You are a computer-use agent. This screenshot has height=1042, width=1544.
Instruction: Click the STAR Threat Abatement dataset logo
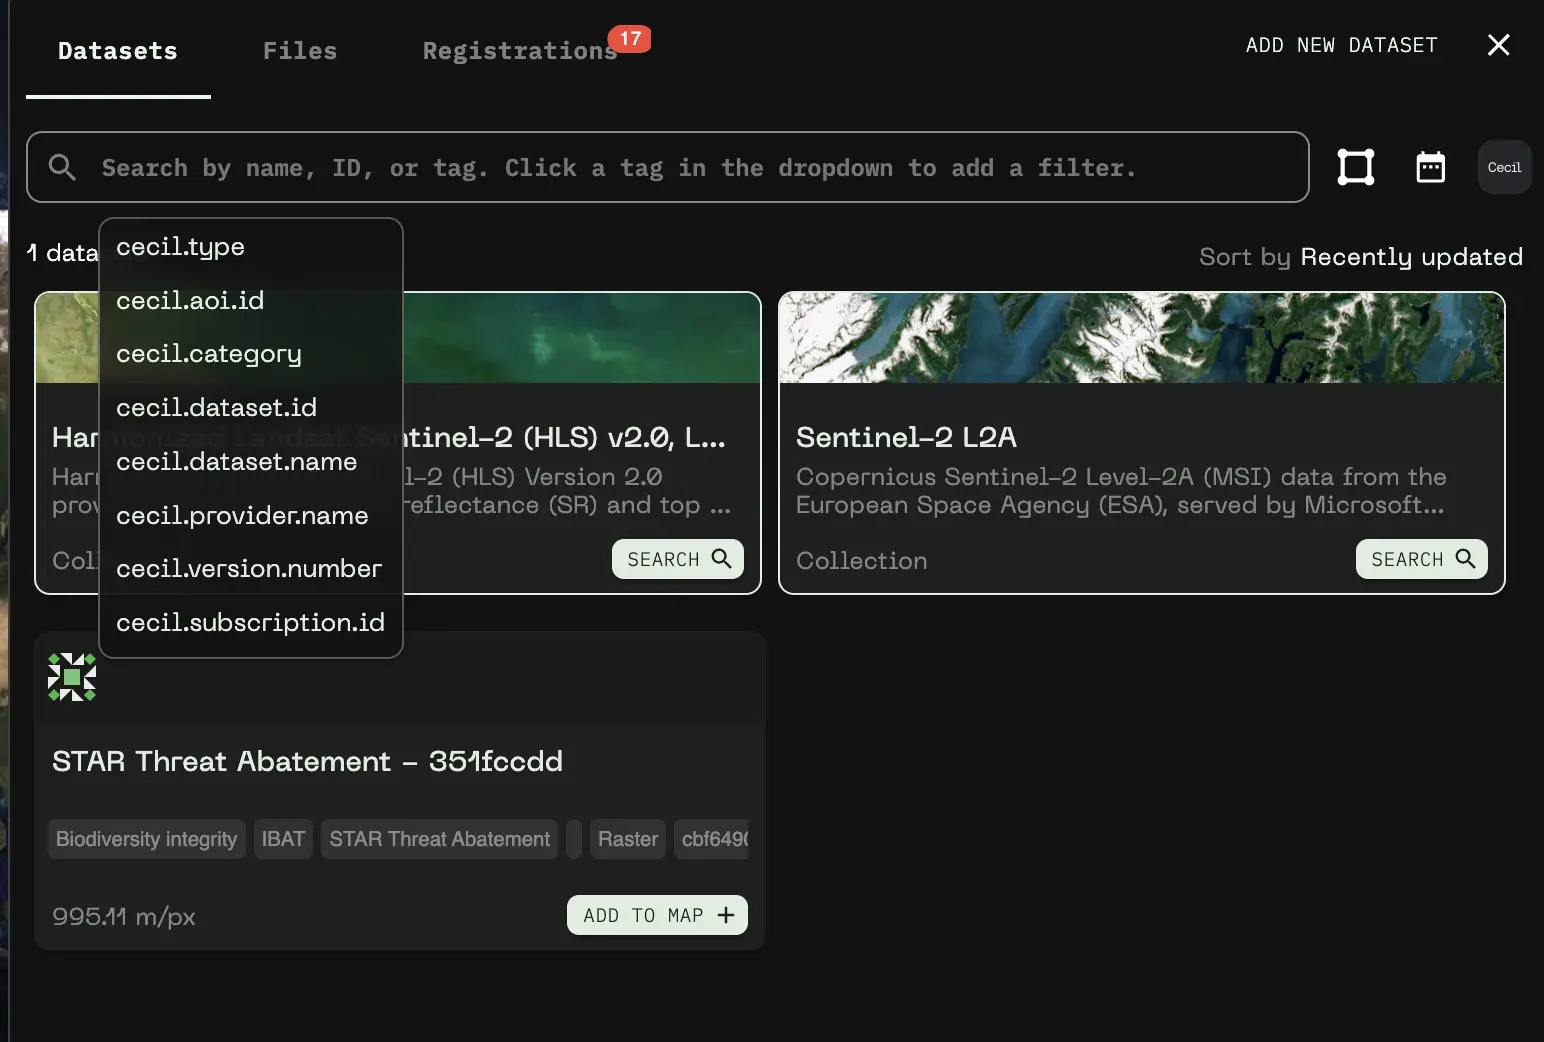pyautogui.click(x=72, y=677)
